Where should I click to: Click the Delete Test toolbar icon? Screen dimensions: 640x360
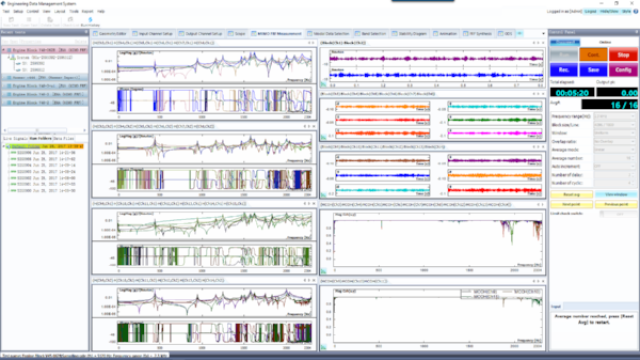click(50, 19)
